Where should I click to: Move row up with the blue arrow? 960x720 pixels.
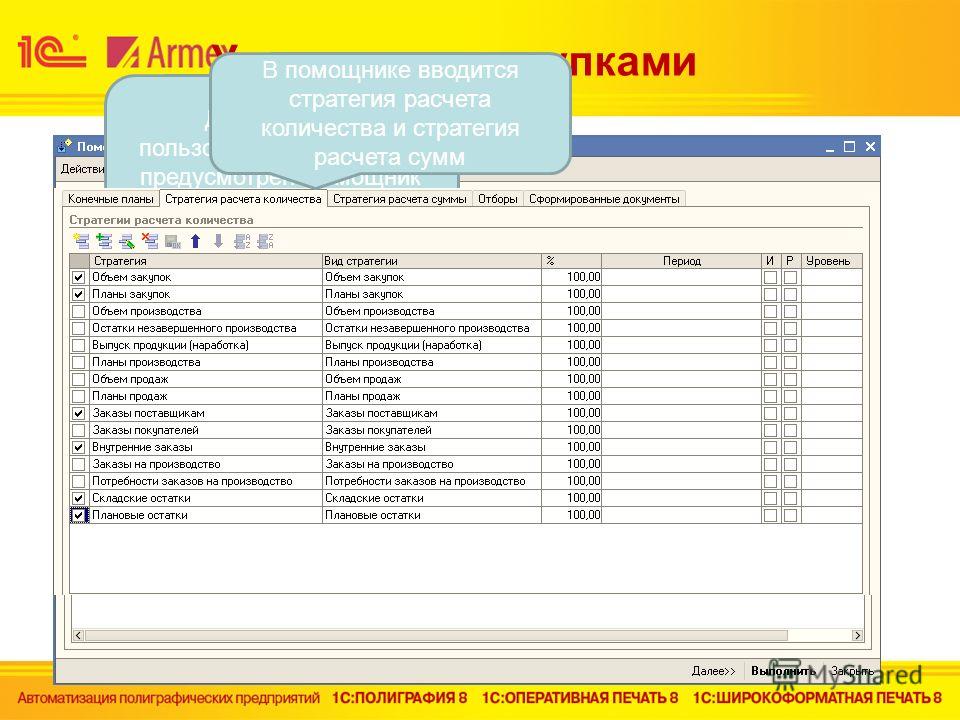click(195, 241)
